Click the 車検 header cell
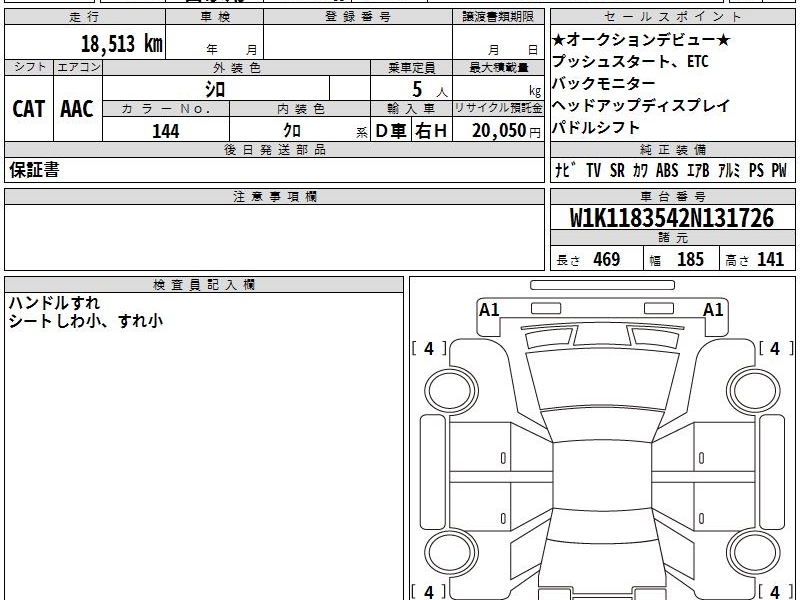 (x=215, y=17)
